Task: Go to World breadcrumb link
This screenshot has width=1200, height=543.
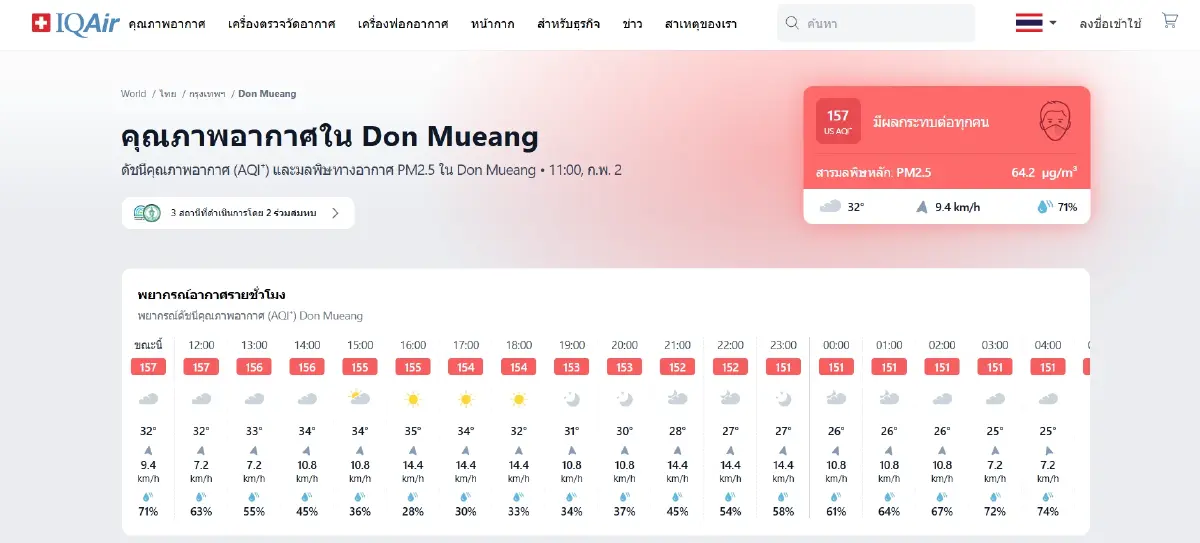Action: (x=133, y=94)
